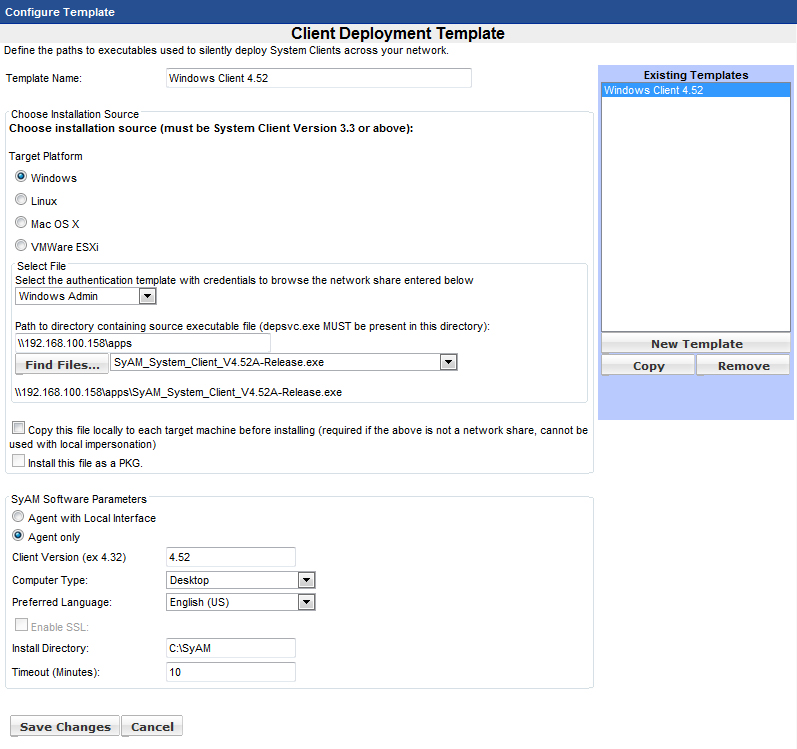
Task: Click the Copy template button
Action: point(648,366)
